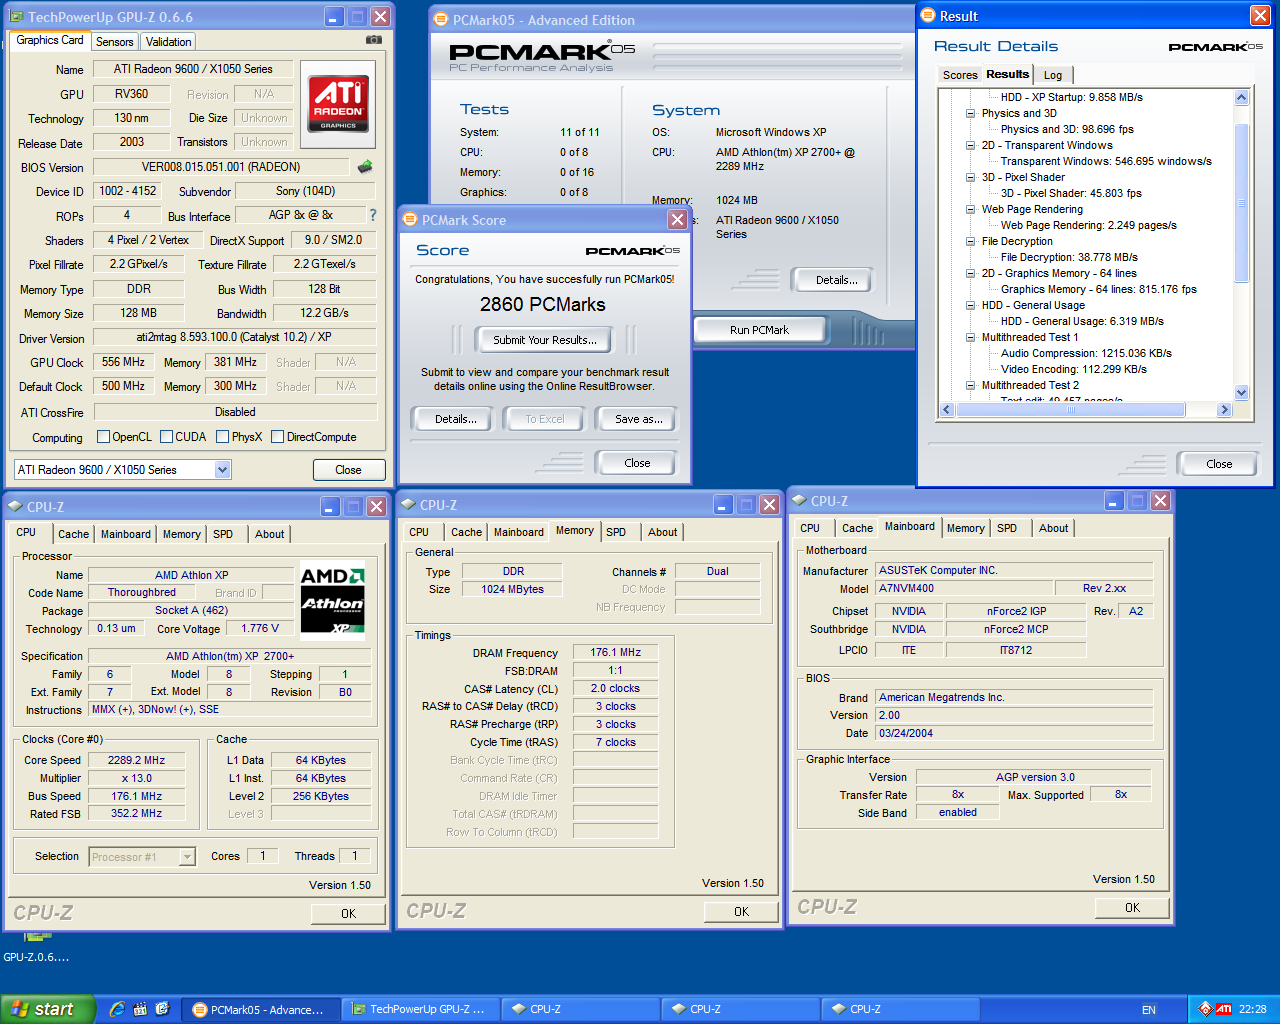Collapse the 3D - Pixel Shader node

tap(970, 177)
